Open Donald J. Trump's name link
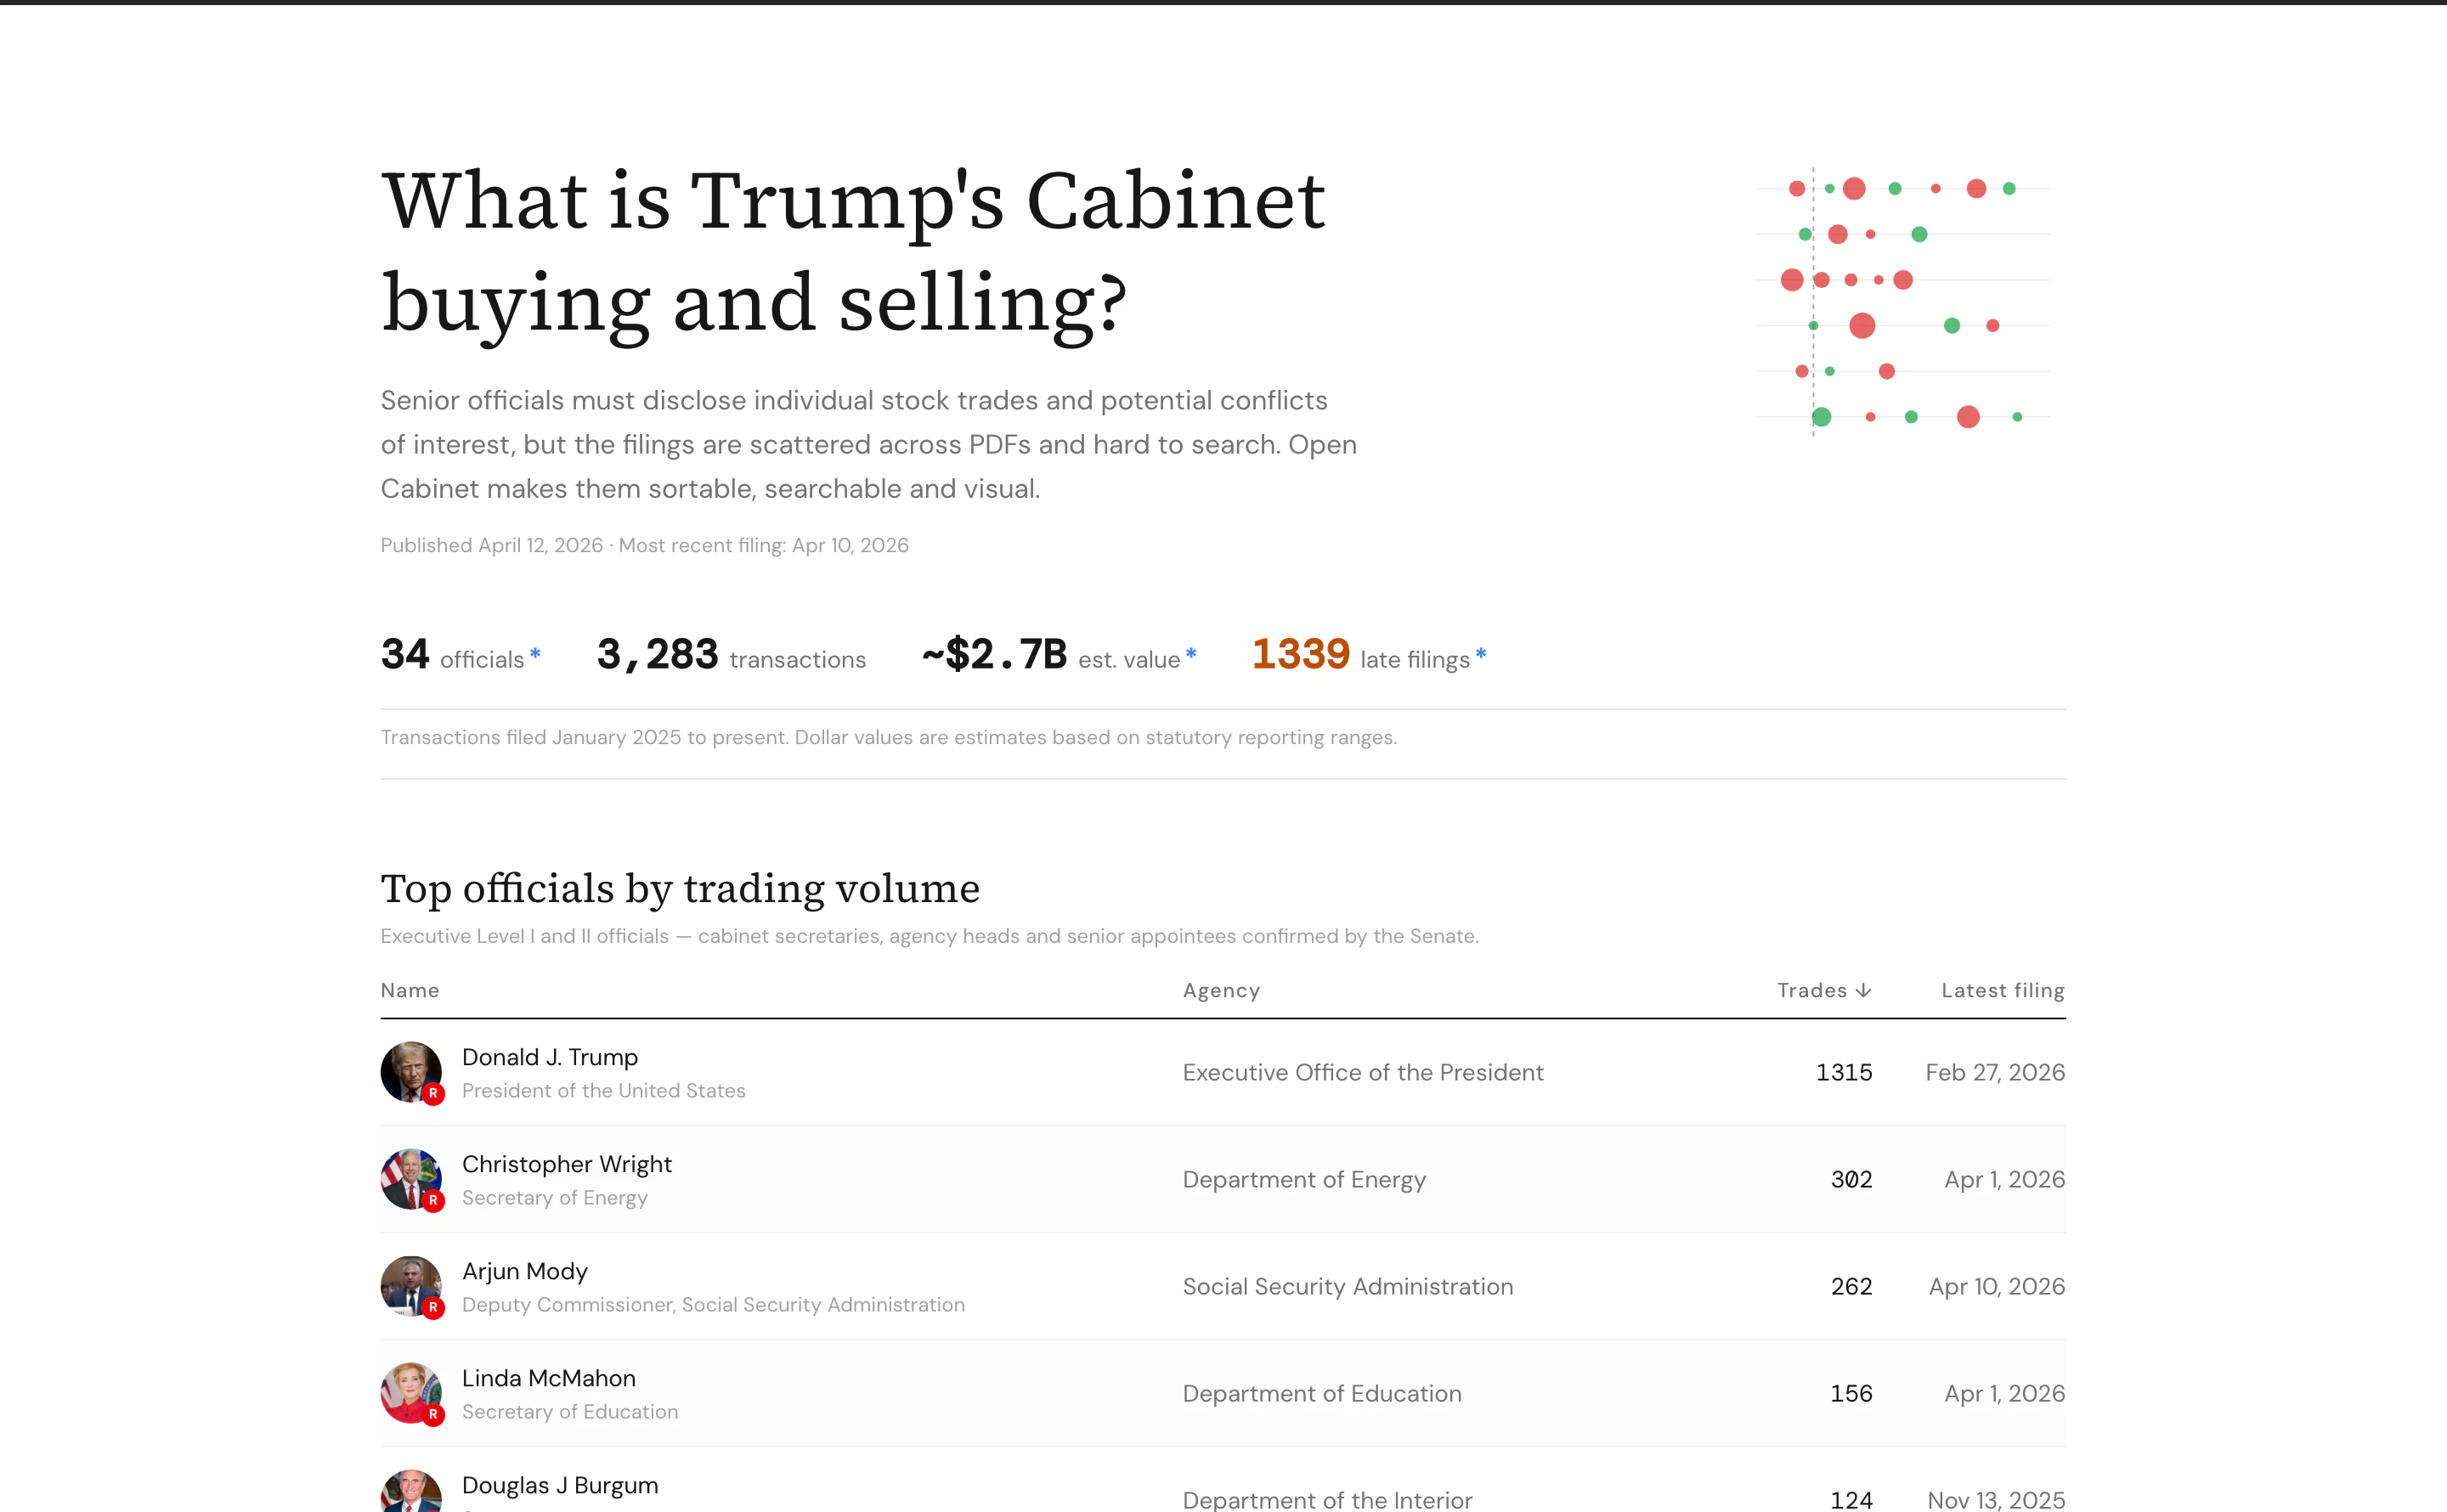The height and width of the screenshot is (1512, 2447). point(550,1057)
